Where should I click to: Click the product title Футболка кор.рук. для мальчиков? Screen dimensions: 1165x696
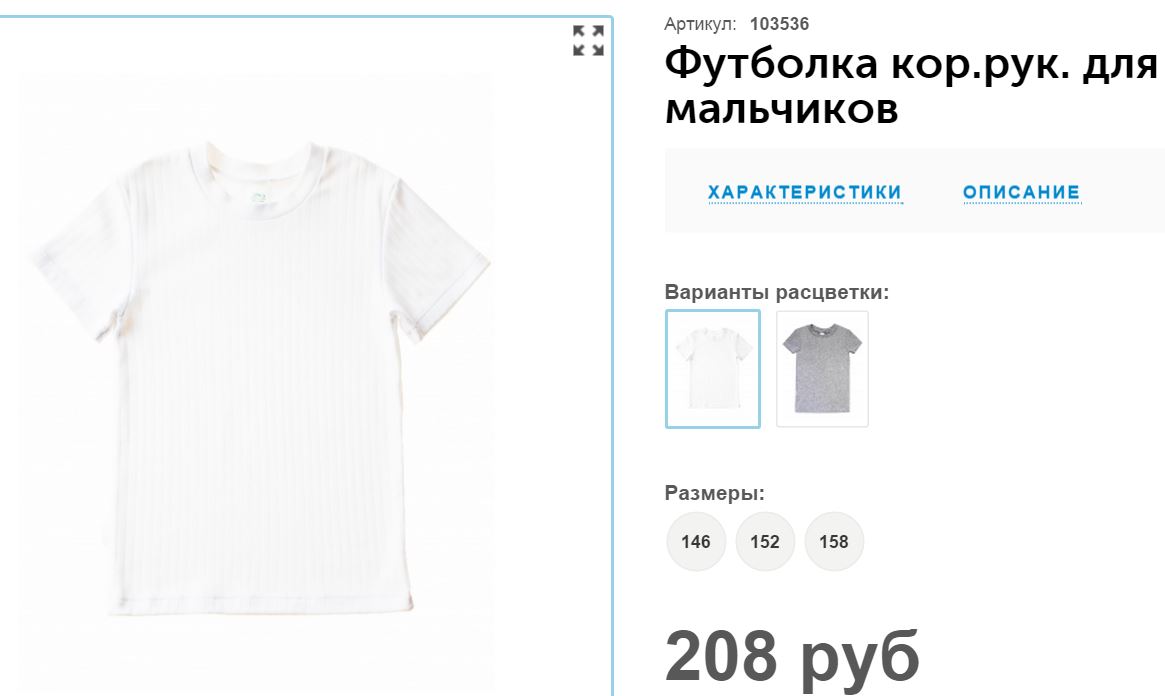(x=912, y=85)
